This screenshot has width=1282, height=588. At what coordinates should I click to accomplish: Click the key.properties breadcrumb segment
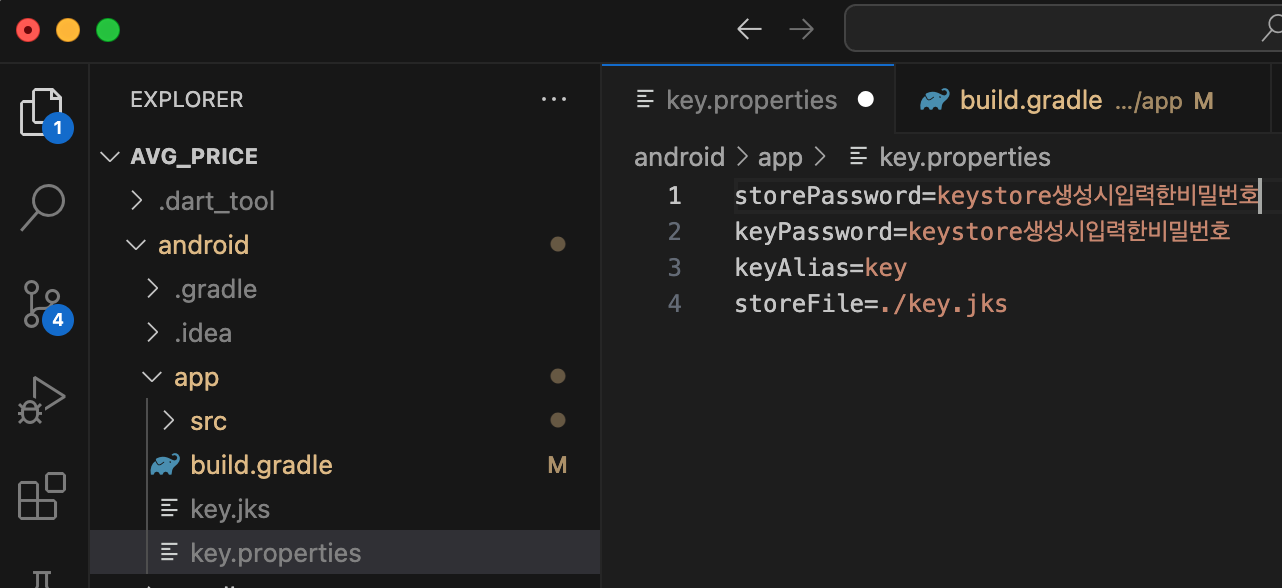[x=964, y=157]
